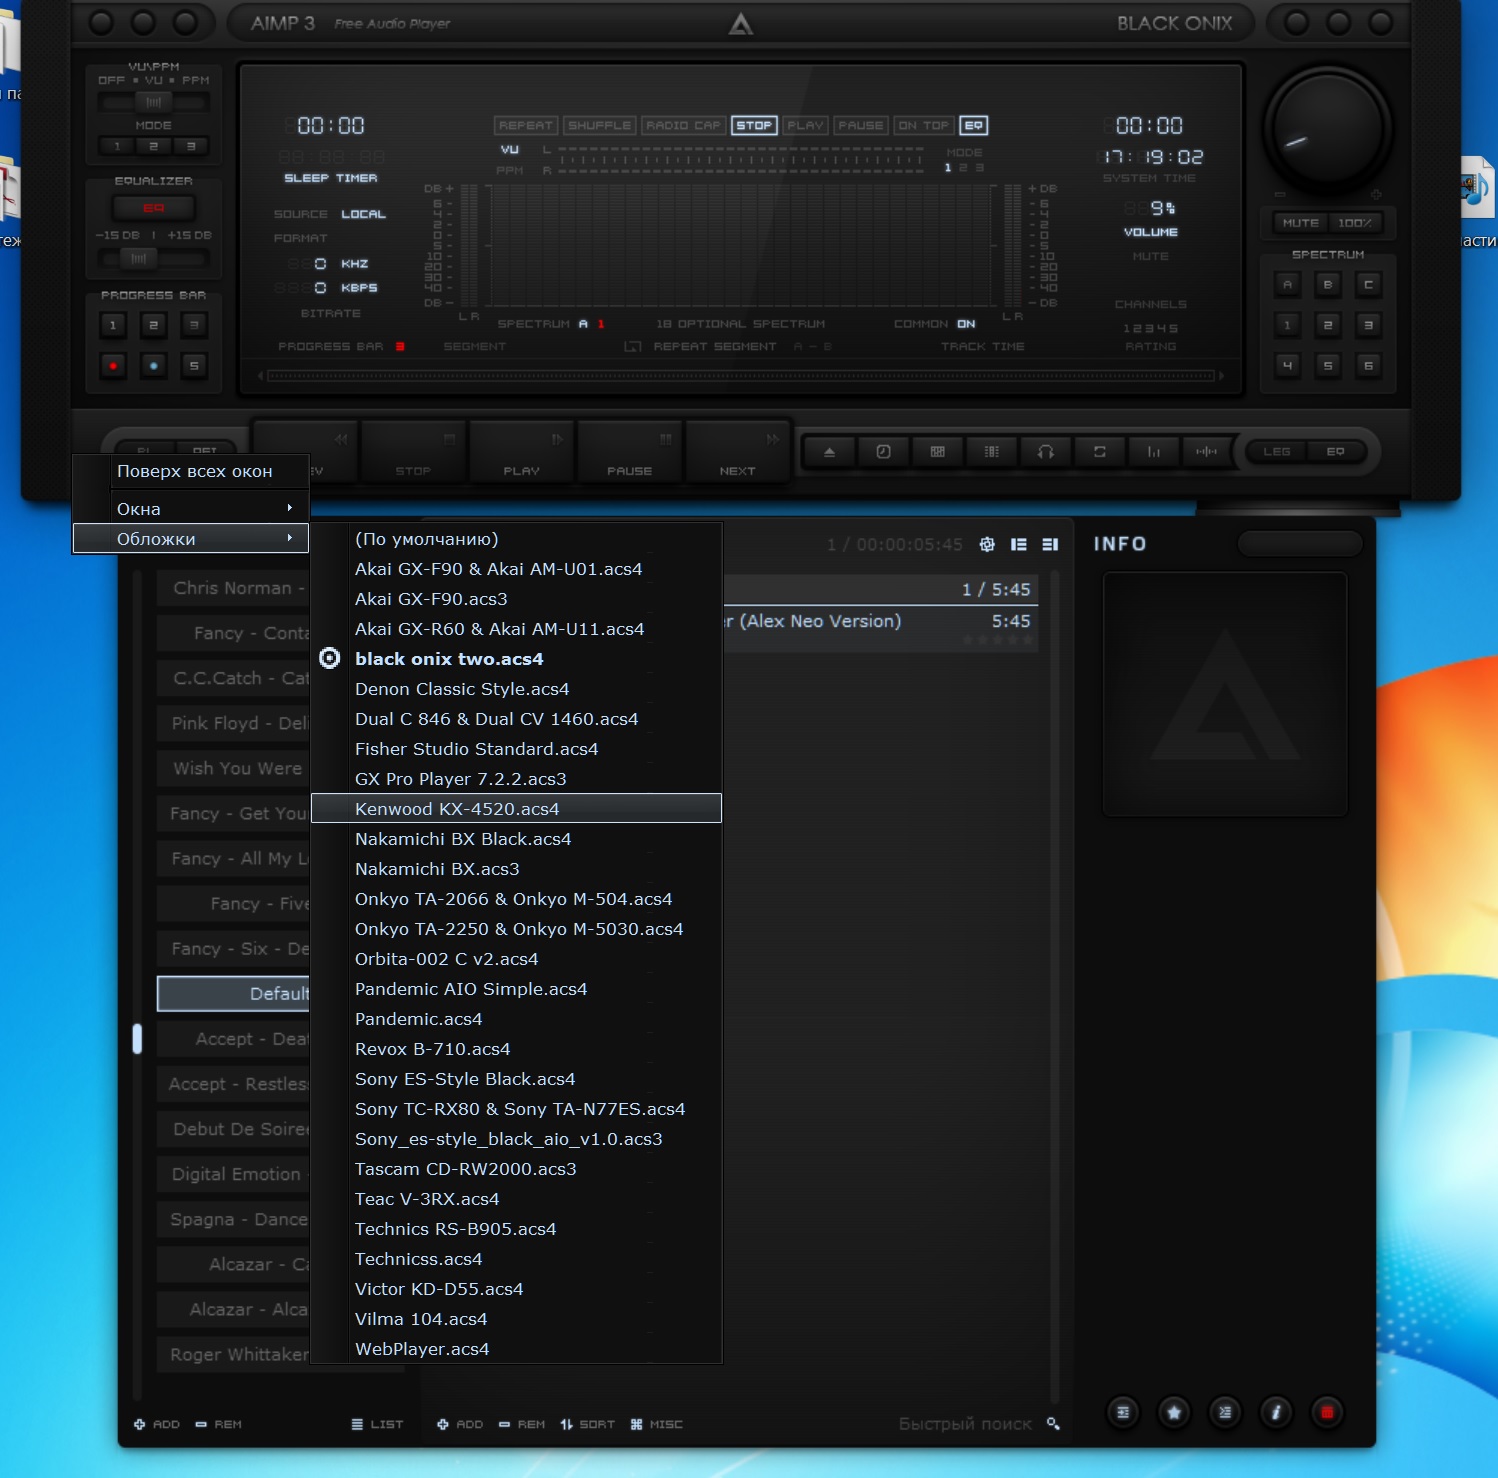Click playlist SORT button
This screenshot has width=1498, height=1478.
(x=588, y=1424)
